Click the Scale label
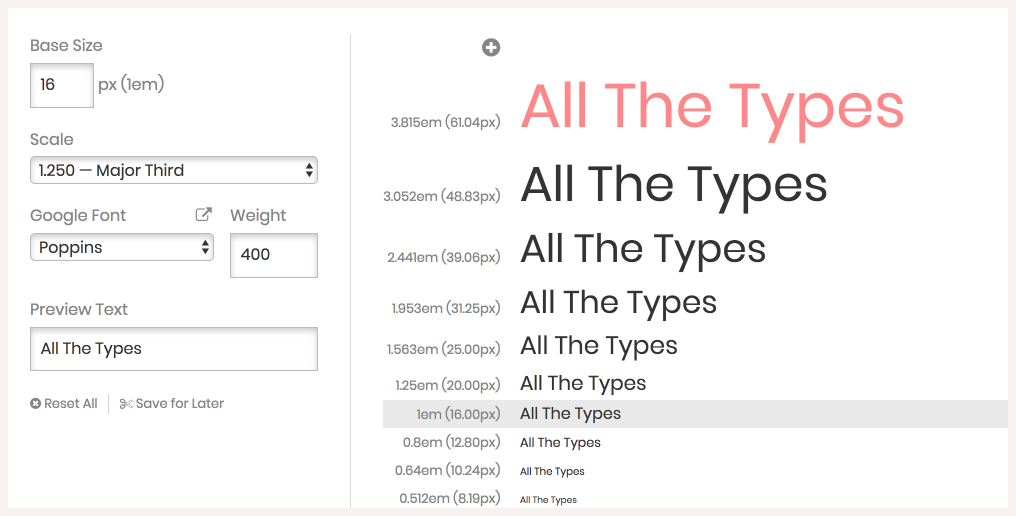The height and width of the screenshot is (516, 1016). (52, 139)
